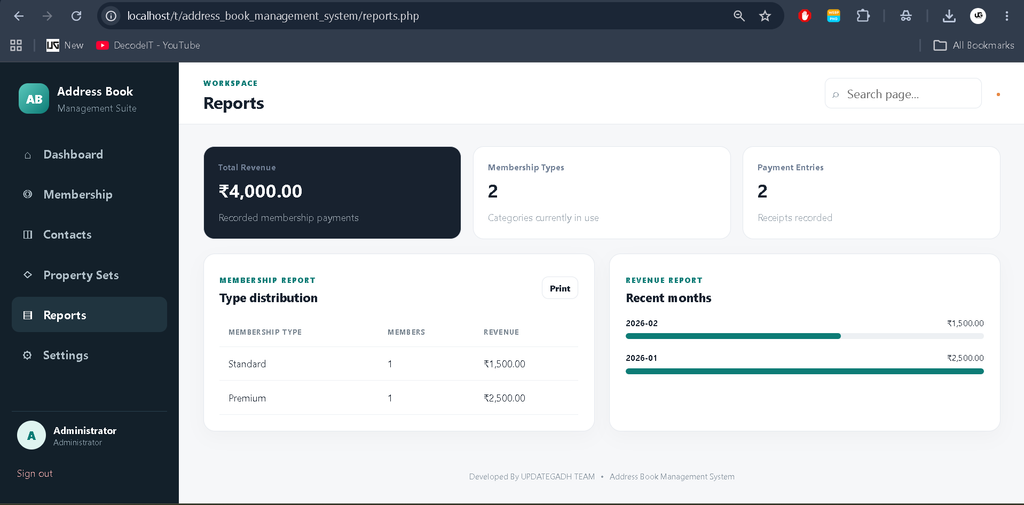Click the Sign out link
This screenshot has height=505, width=1024.
tap(35, 474)
